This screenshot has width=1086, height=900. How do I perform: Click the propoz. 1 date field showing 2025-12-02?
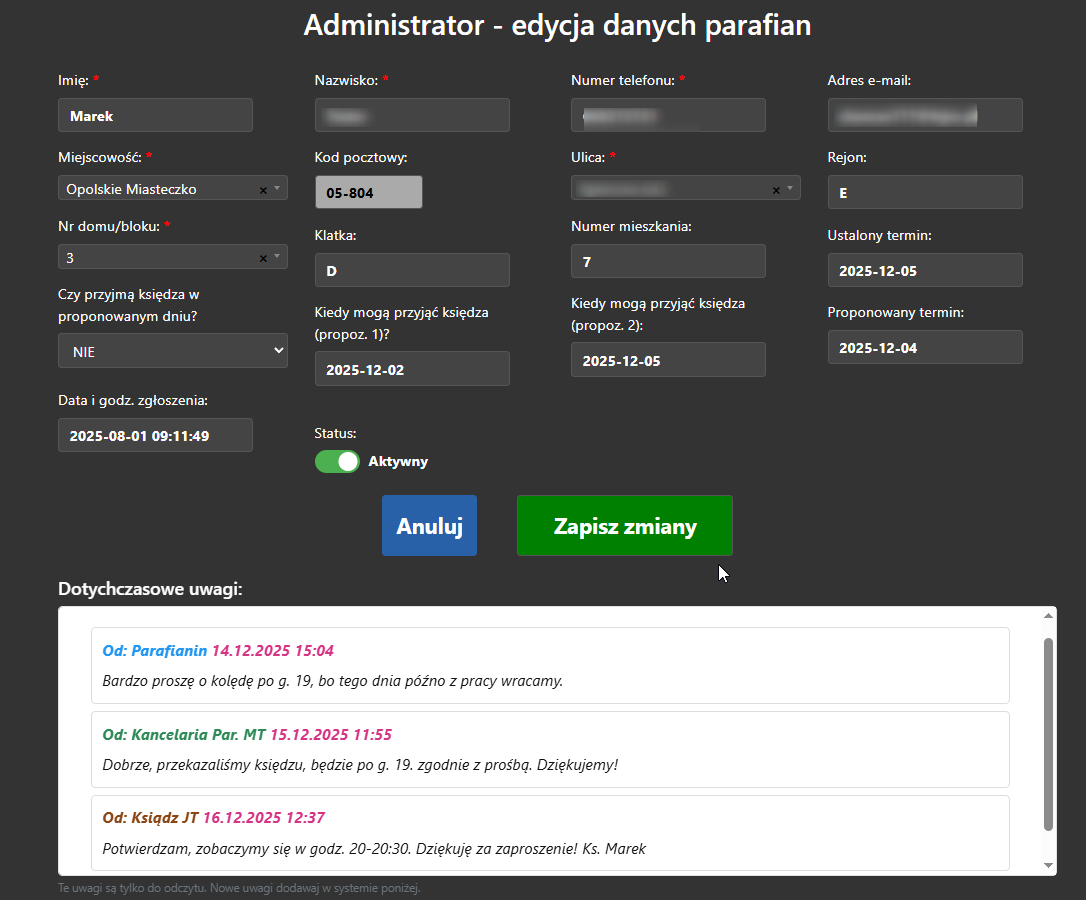tap(411, 368)
